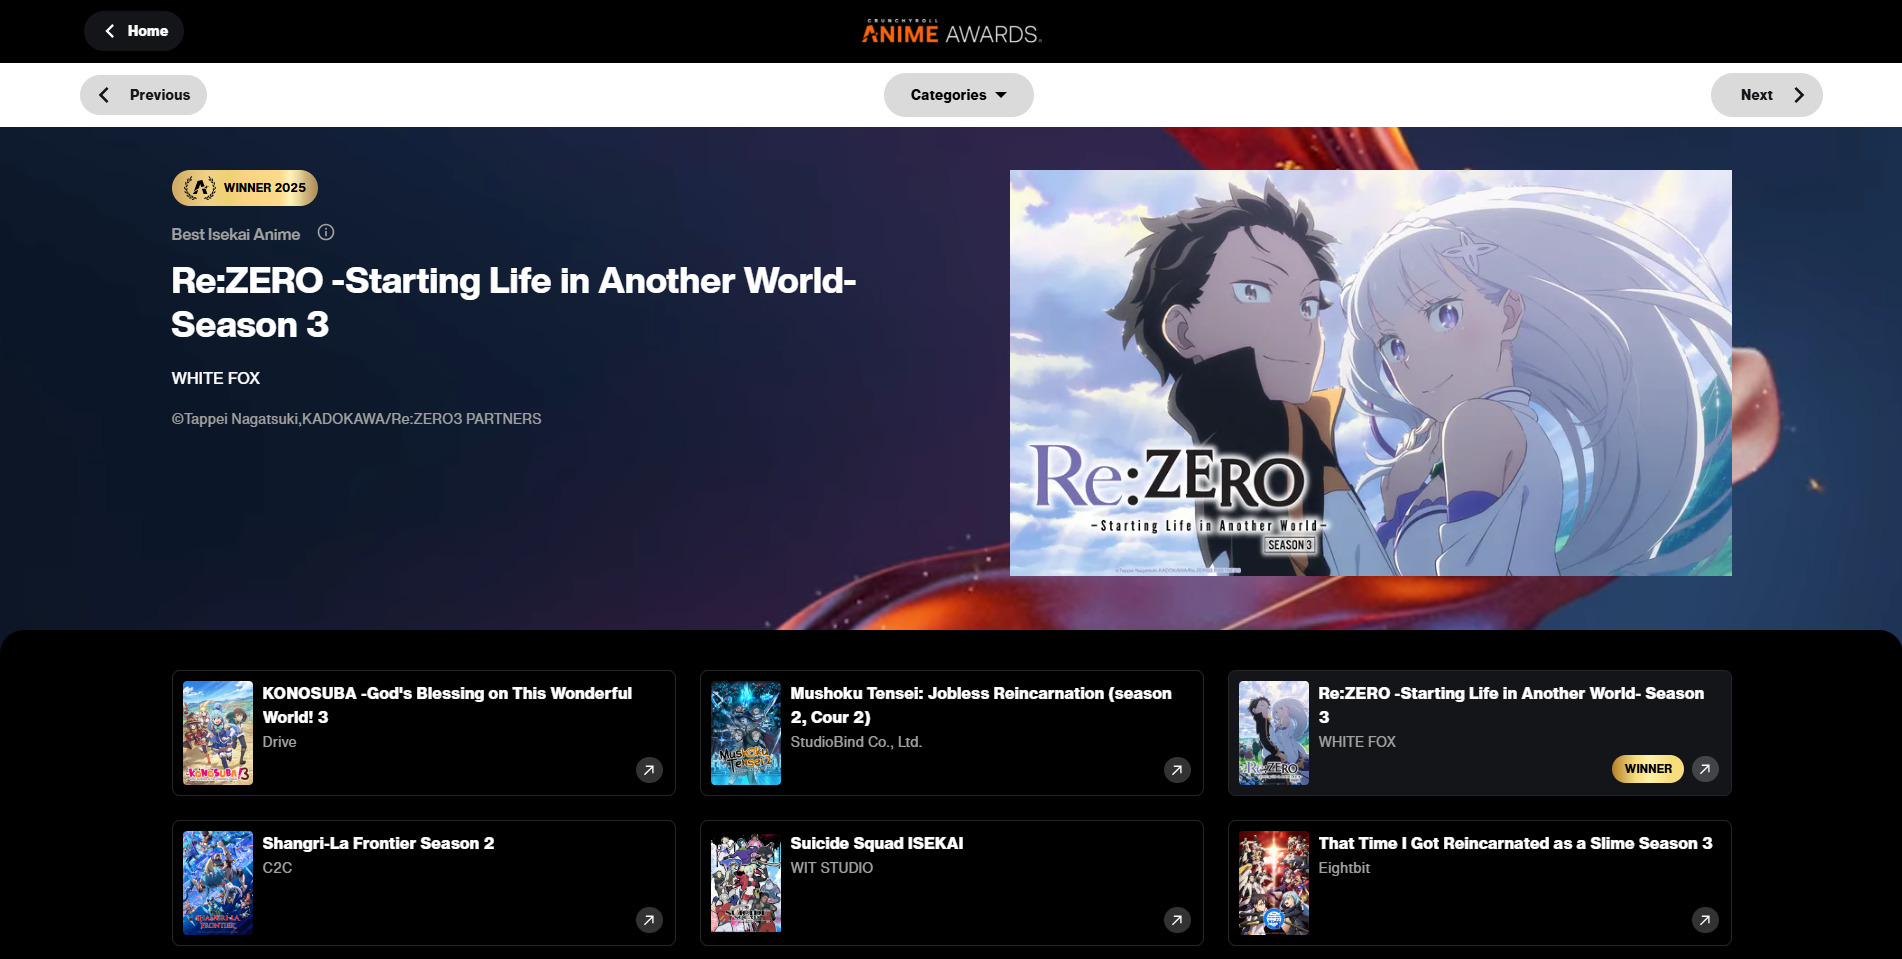Return to Home page
Screen dimensions: 1902x959
134,31
